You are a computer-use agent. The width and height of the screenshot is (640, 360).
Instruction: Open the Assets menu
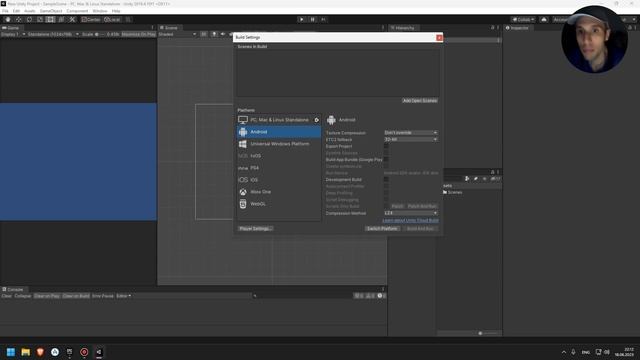point(30,11)
